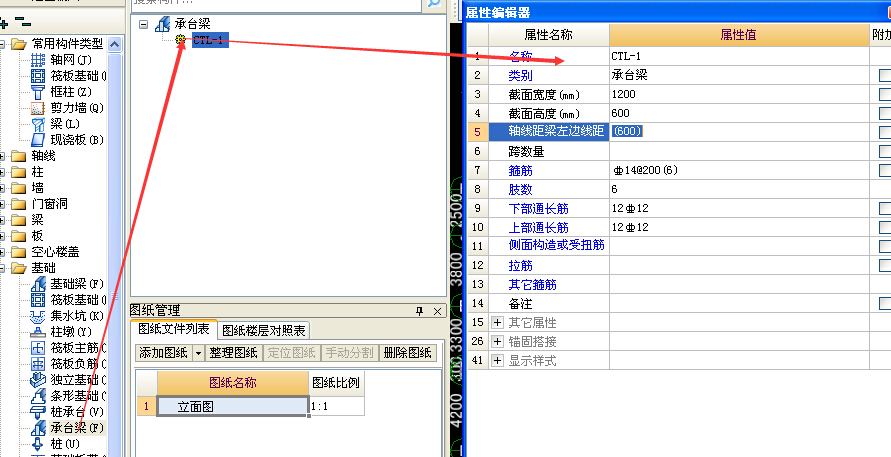This screenshot has width=891, height=457.
Task: Click the CTL-1 gear icon in component list
Action: pyautogui.click(x=181, y=39)
